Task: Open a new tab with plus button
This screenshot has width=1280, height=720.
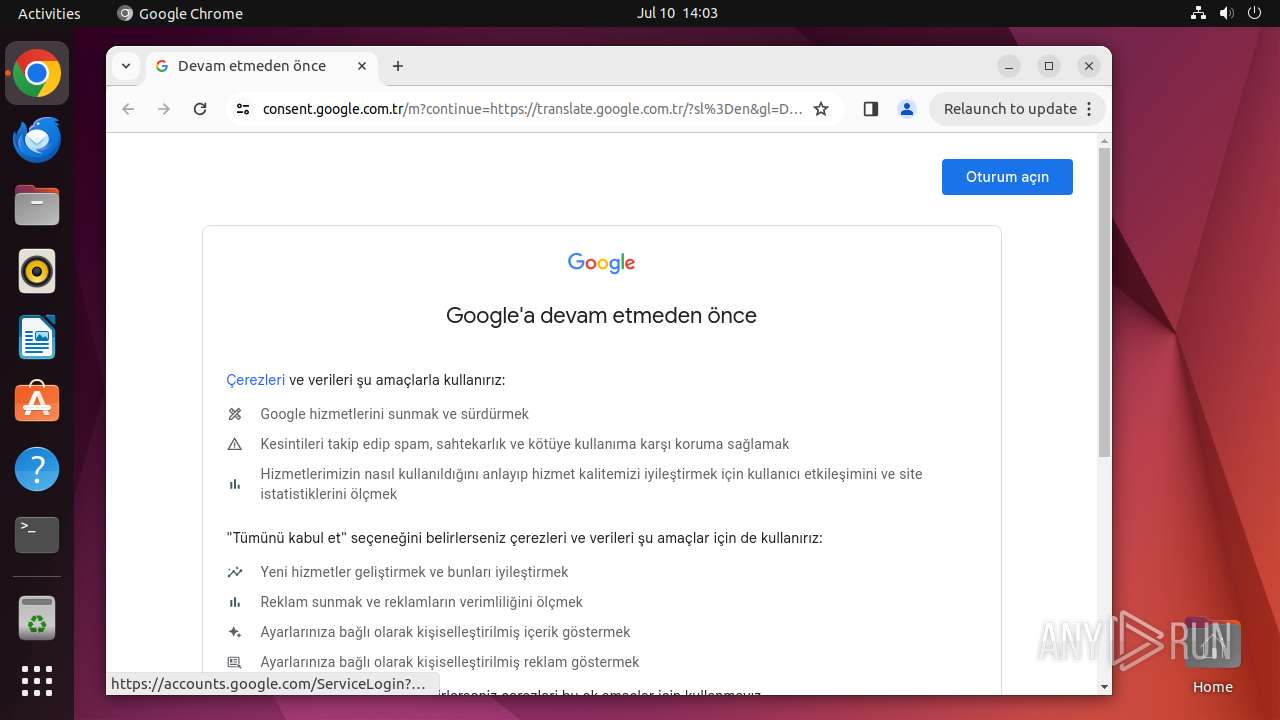Action: (398, 66)
